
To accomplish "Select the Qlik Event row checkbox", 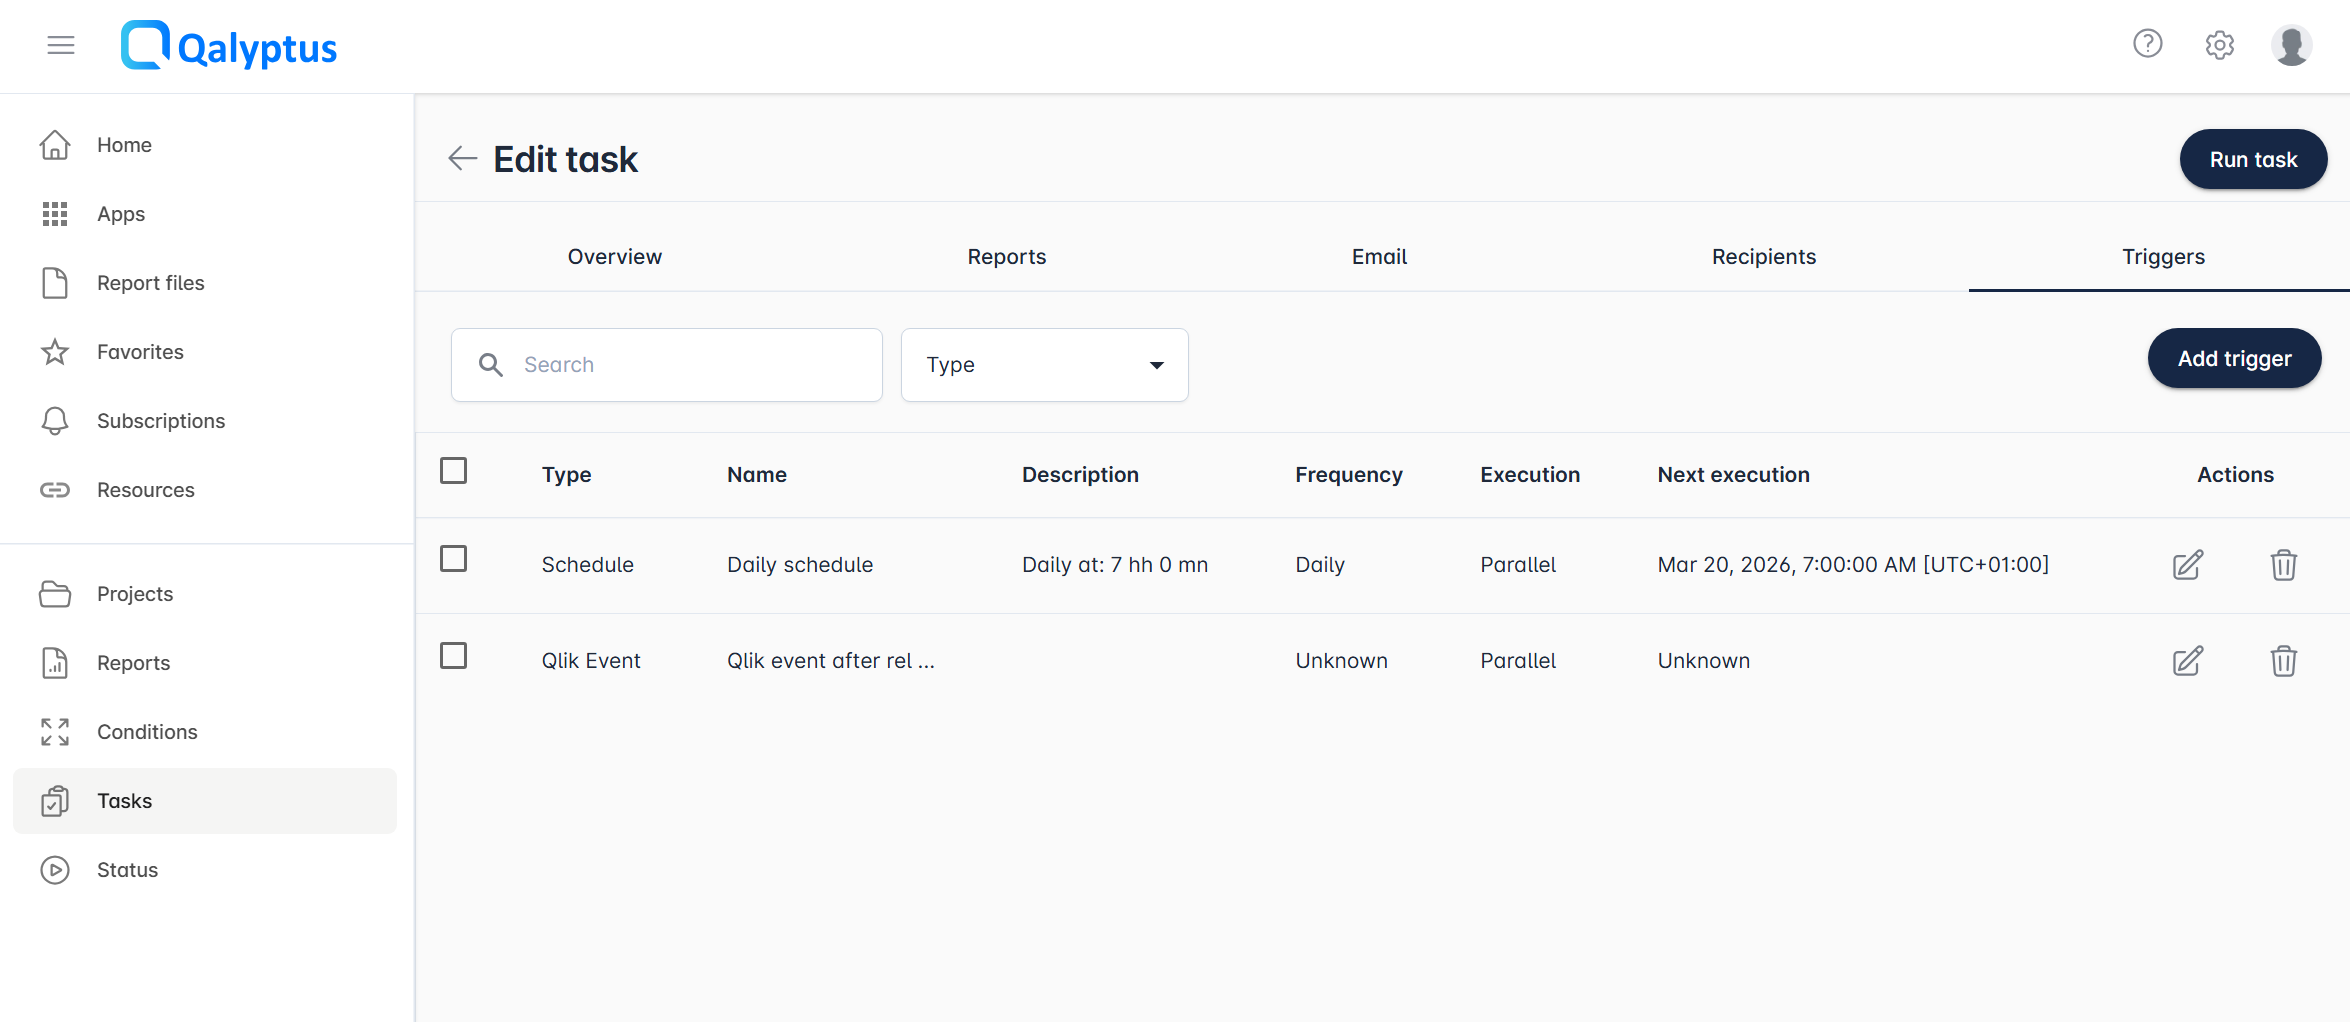I will tap(454, 656).
